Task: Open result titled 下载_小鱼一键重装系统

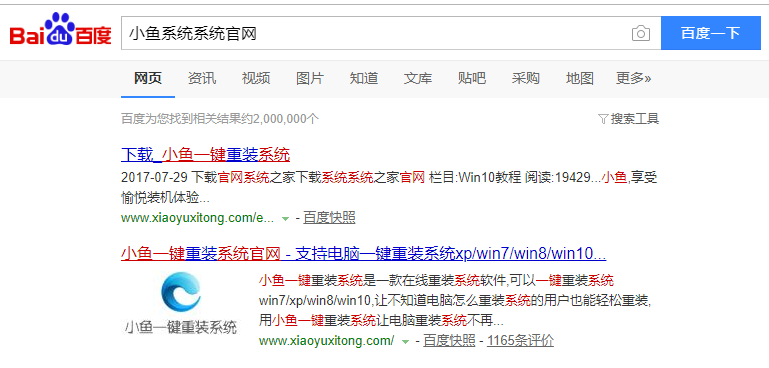Action: 205,155
